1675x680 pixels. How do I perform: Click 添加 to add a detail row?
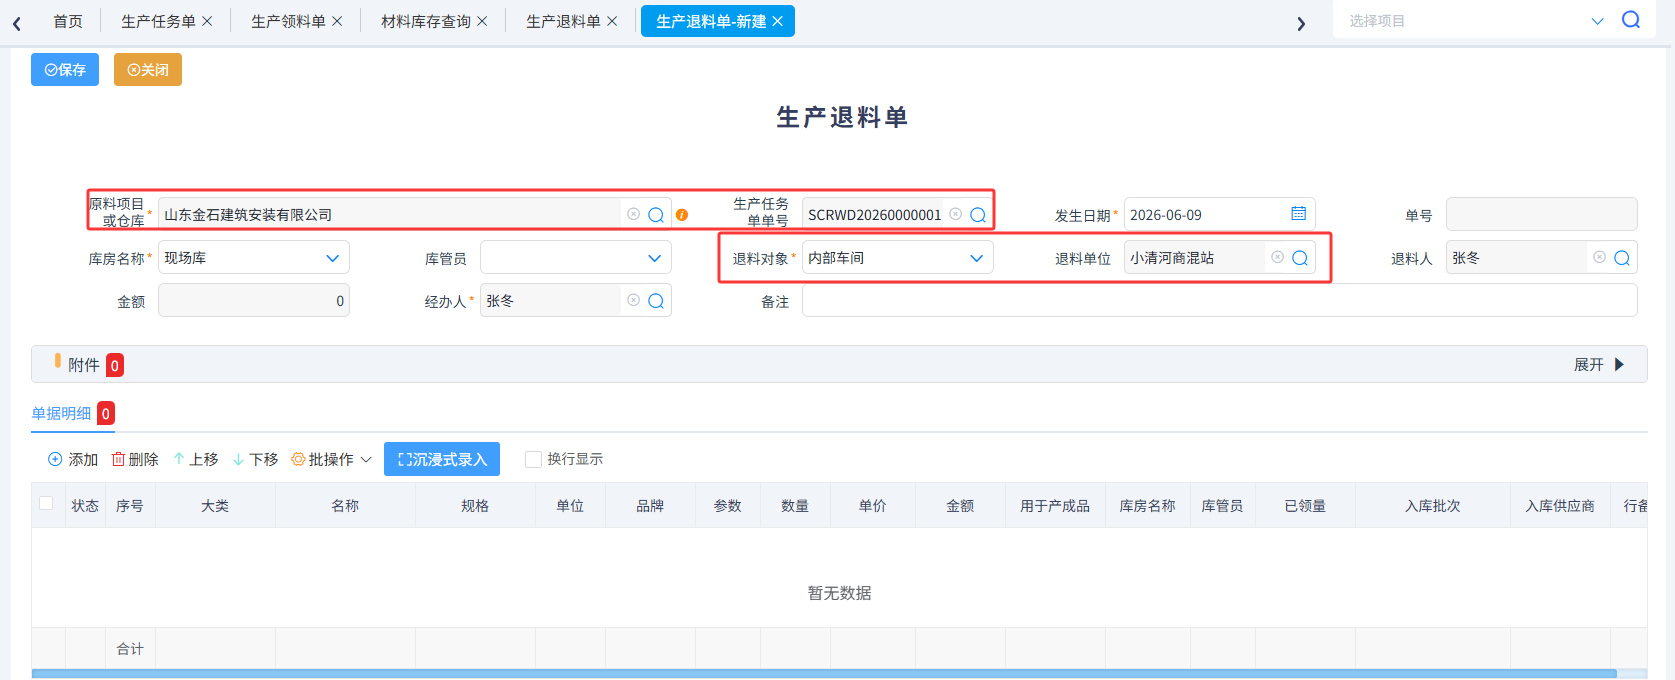point(73,459)
